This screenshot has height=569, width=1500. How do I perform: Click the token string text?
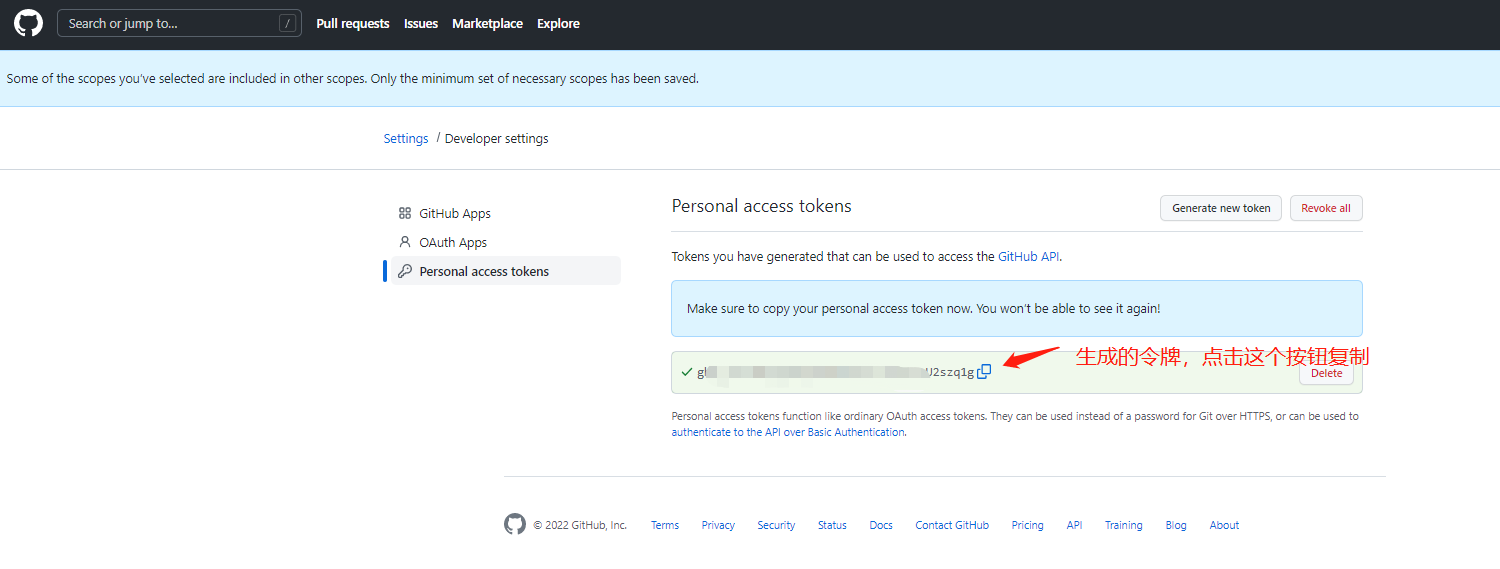[835, 372]
